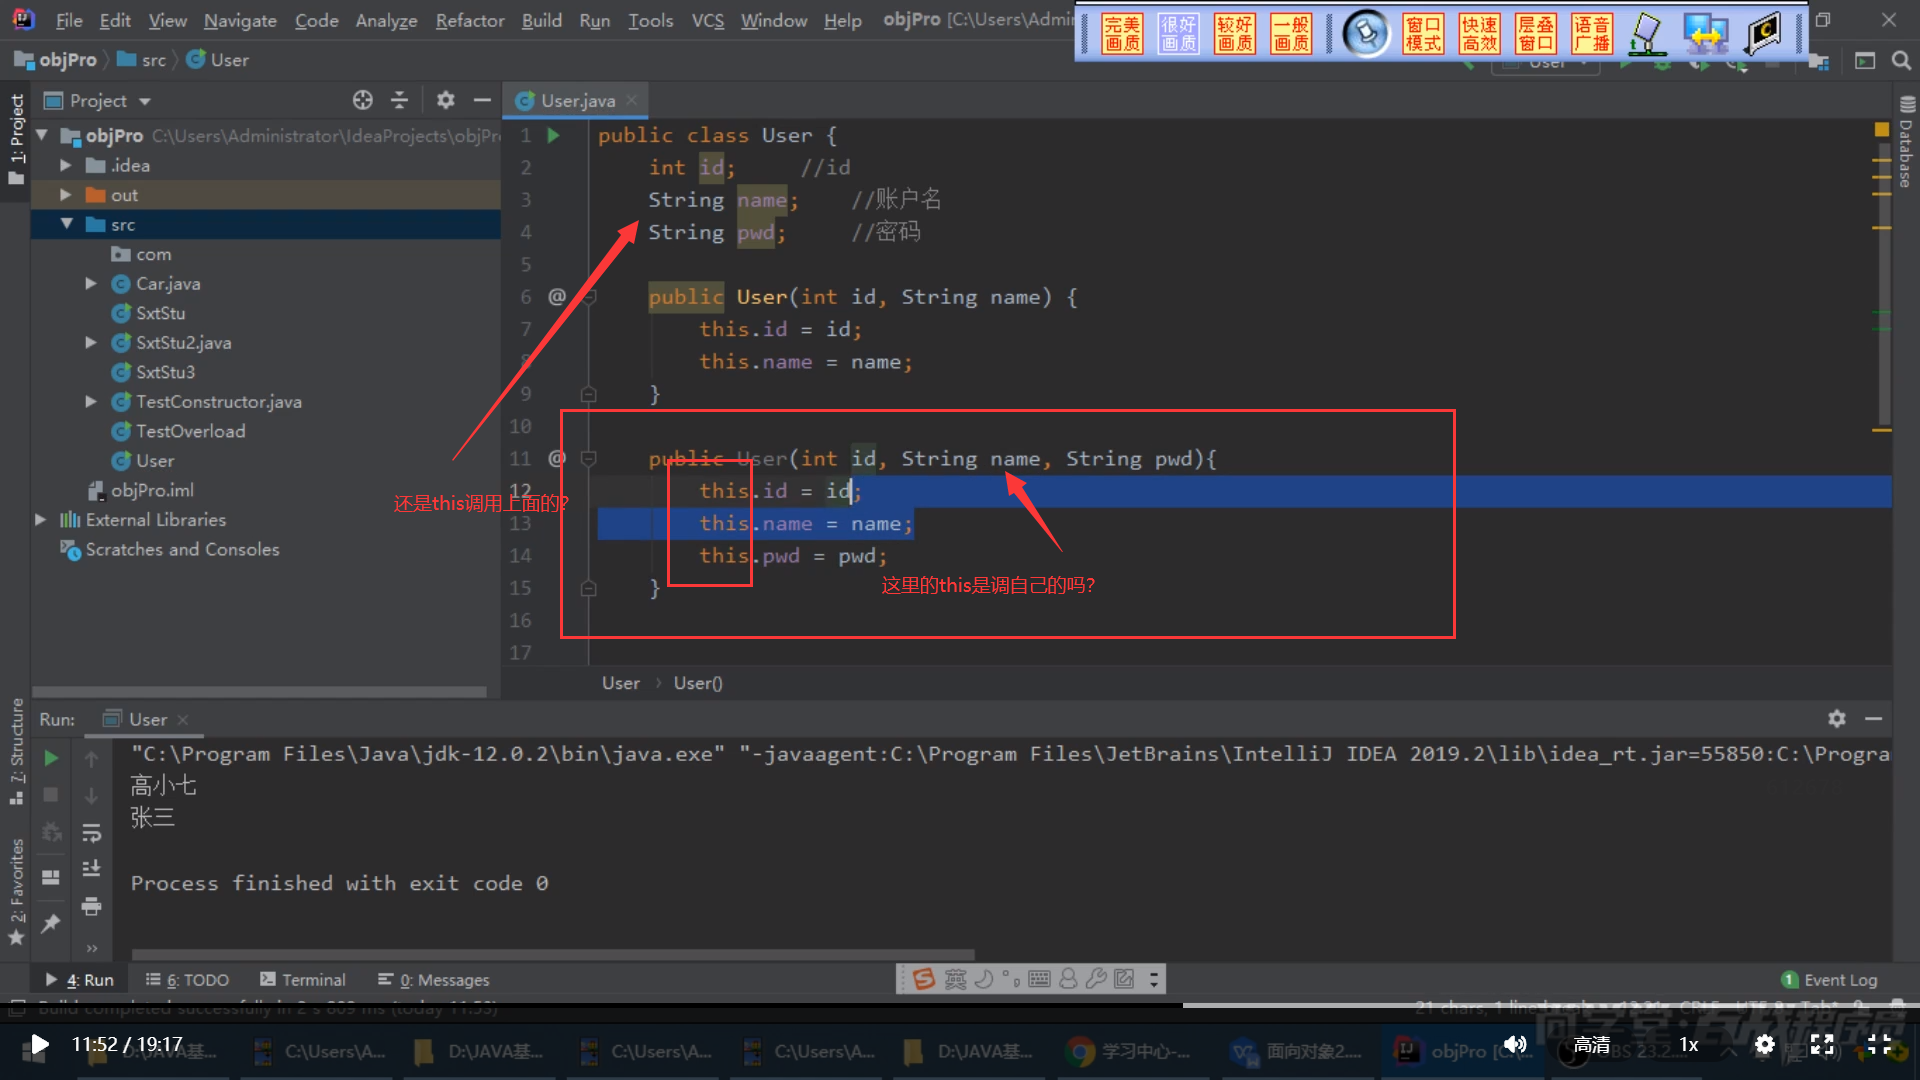
Task: Switch to the User.java editor tab
Action: click(577, 100)
